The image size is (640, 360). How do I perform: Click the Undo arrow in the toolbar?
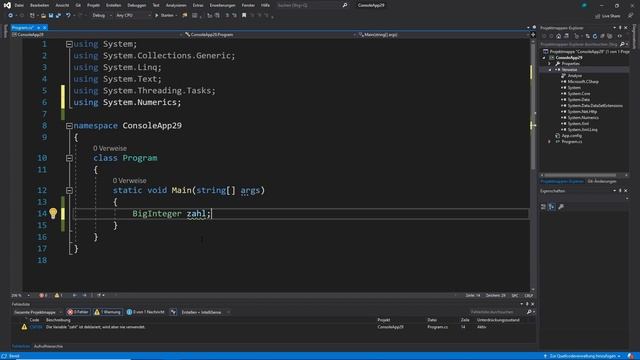68,16
